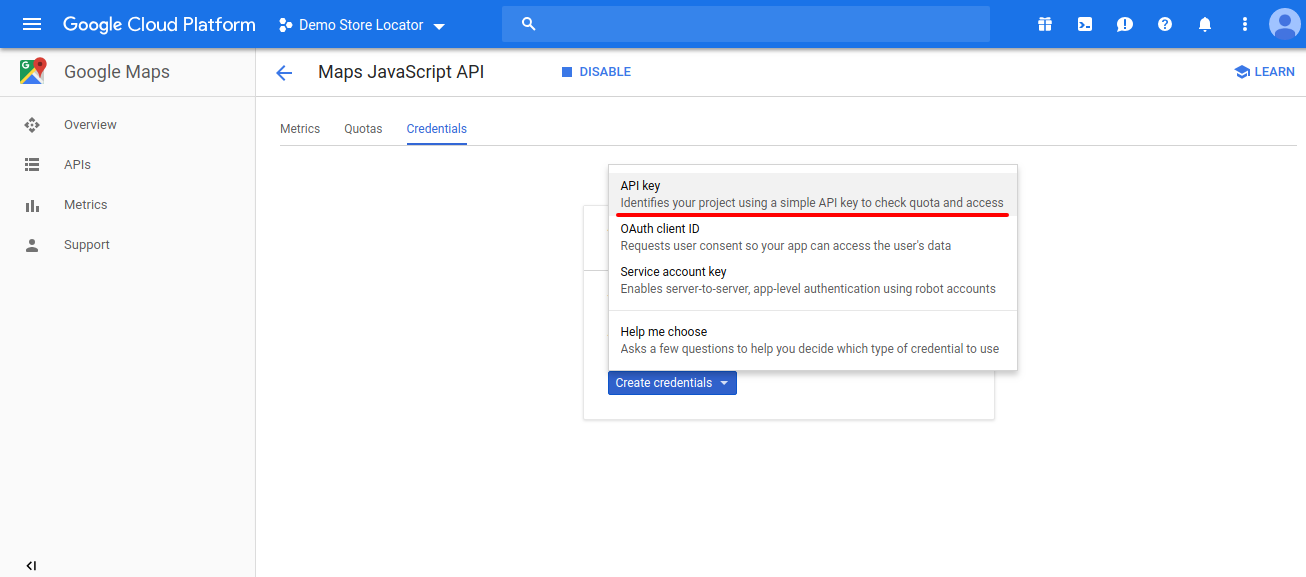Open the help question mark icon
The height and width of the screenshot is (577, 1306).
pyautogui.click(x=1165, y=24)
